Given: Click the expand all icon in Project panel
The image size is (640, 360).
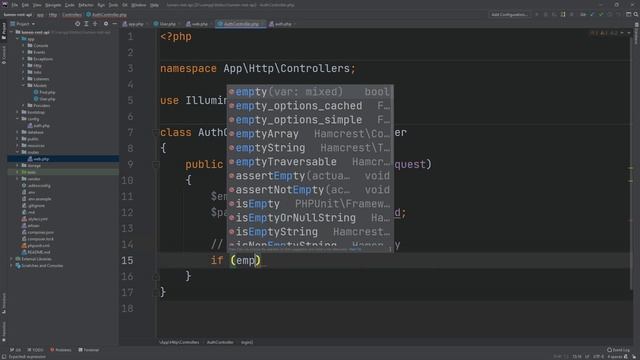Looking at the screenshot, I should pyautogui.click(x=86, y=24).
